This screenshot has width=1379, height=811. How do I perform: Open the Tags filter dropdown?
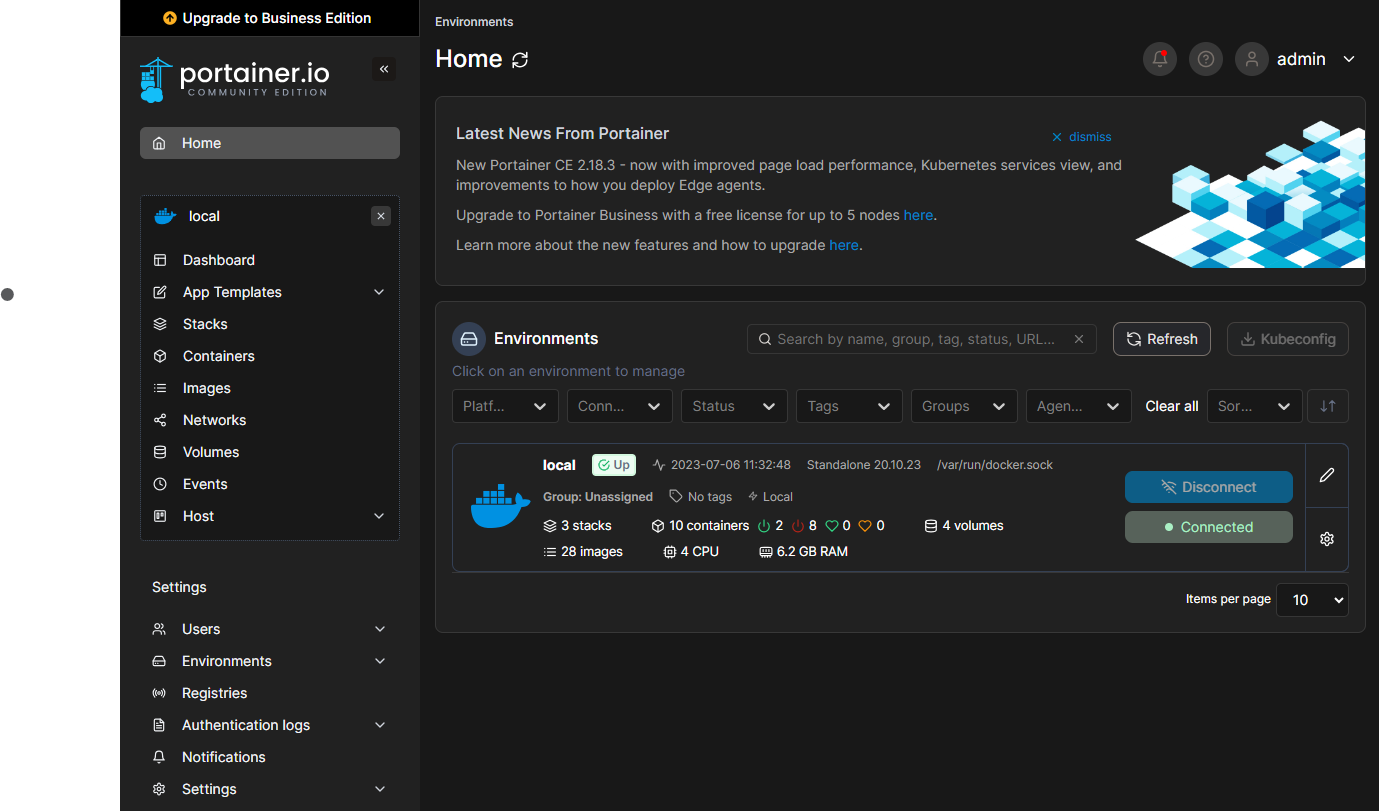pyautogui.click(x=850, y=406)
